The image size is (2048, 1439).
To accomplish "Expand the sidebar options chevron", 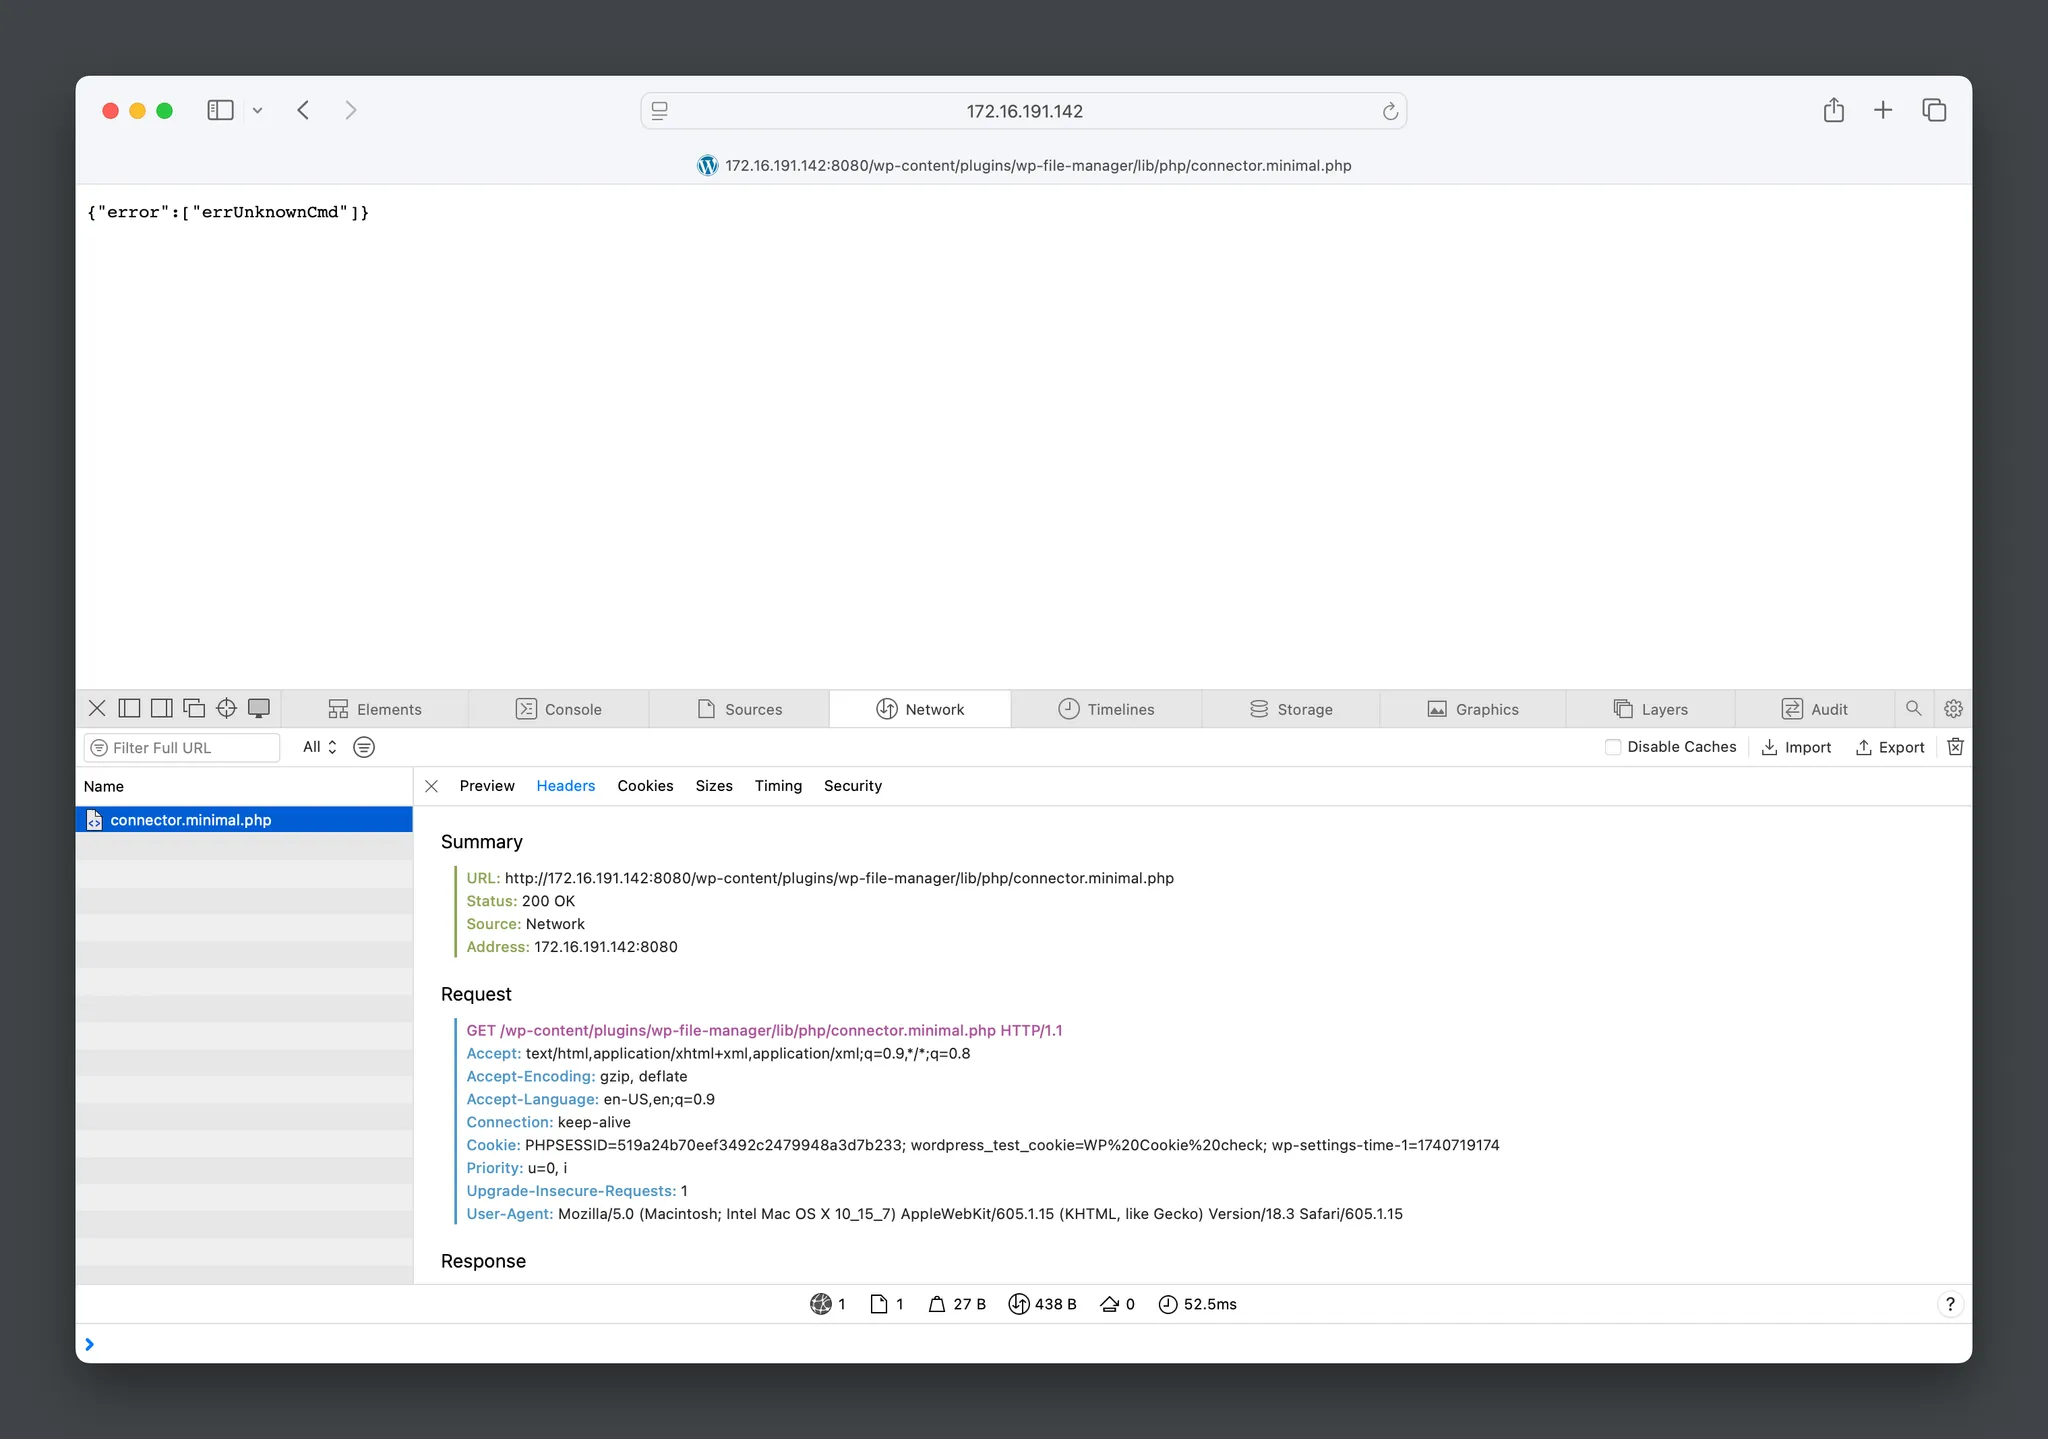I will click(257, 111).
